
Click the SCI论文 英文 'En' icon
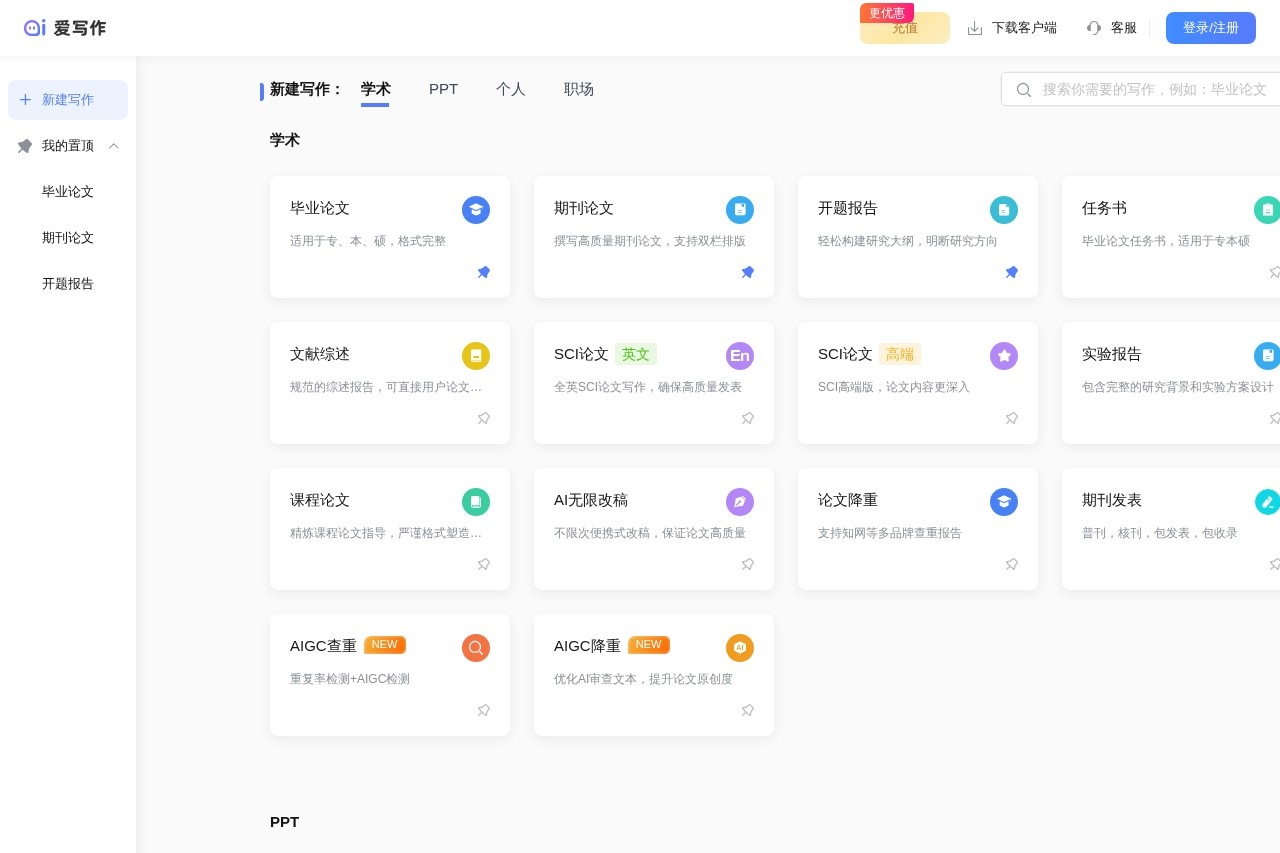740,356
